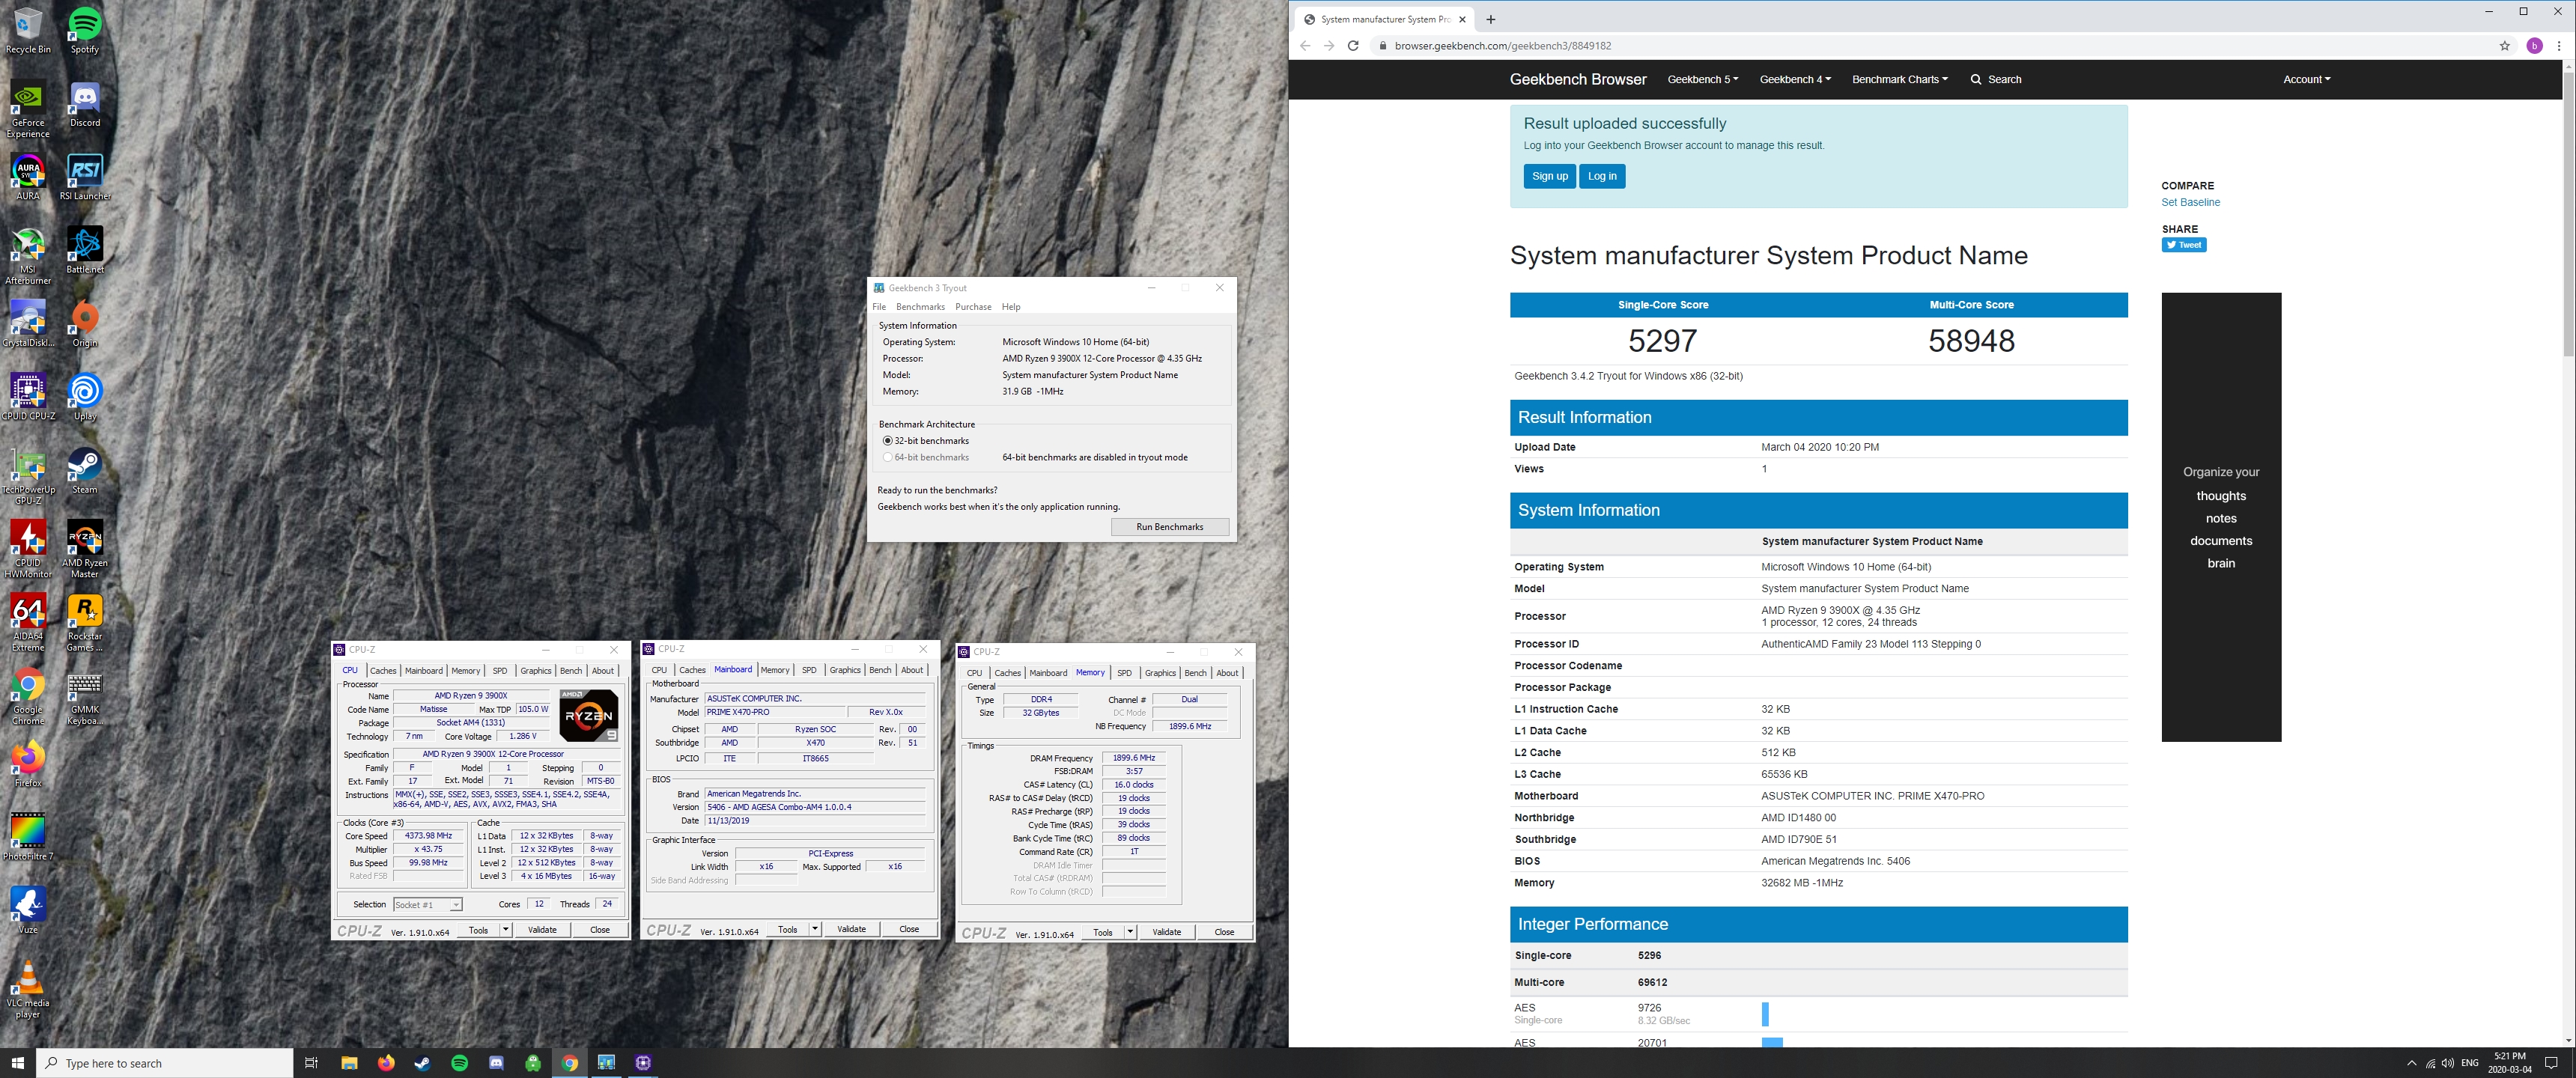This screenshot has width=2576, height=1078.
Task: Open Geekbench 3 Help menu
Action: 1011,307
